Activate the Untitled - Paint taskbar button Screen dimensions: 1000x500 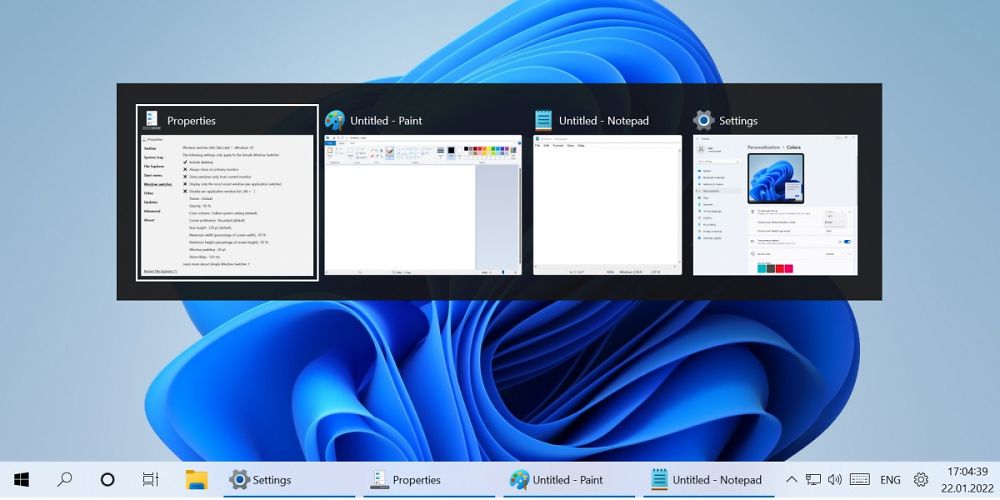pos(569,480)
